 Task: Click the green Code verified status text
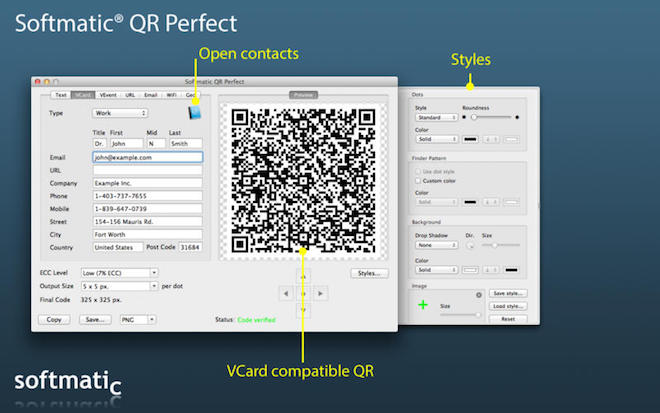256,320
